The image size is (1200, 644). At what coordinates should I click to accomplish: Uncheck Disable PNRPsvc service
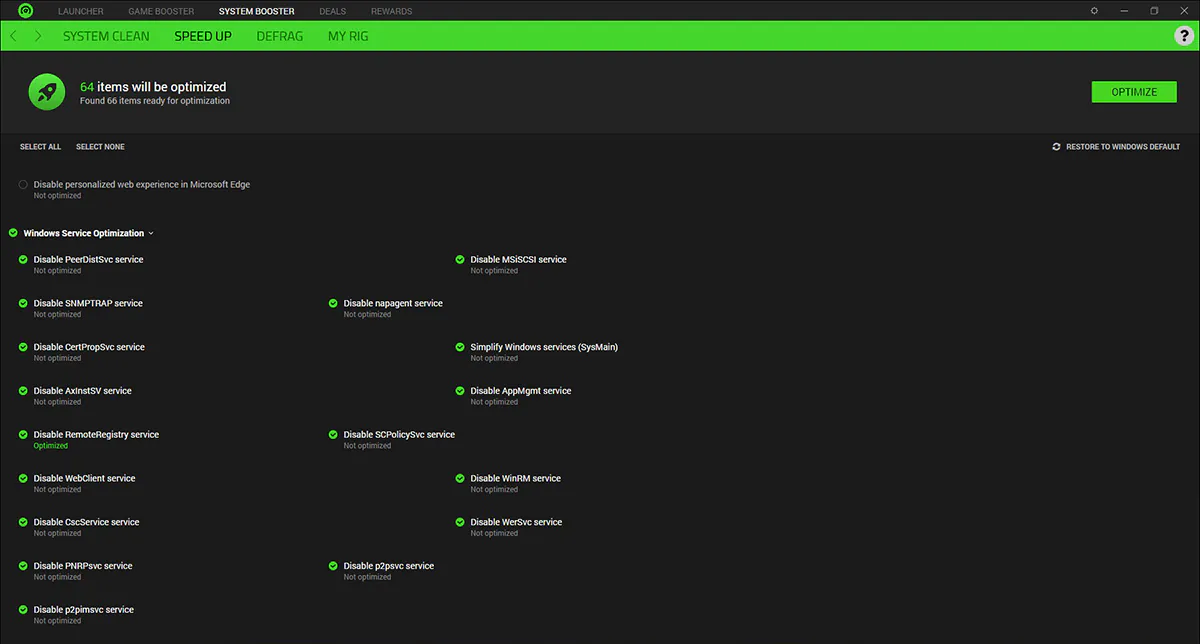[23, 566]
